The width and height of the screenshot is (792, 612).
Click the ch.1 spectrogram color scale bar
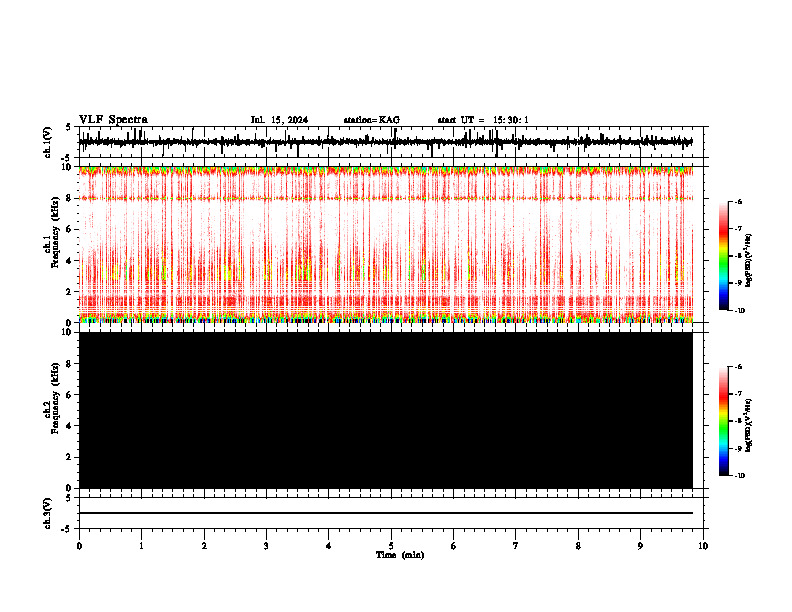coord(724,256)
